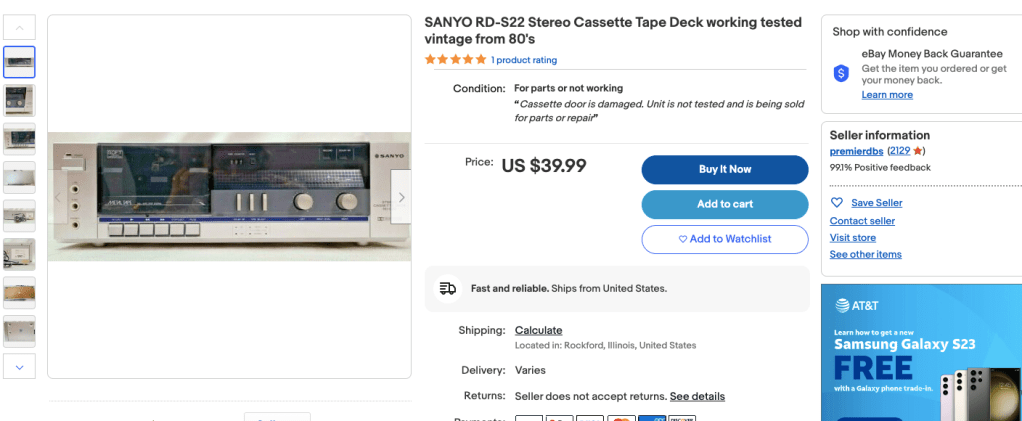Click the Save Seller heart icon

[837, 203]
